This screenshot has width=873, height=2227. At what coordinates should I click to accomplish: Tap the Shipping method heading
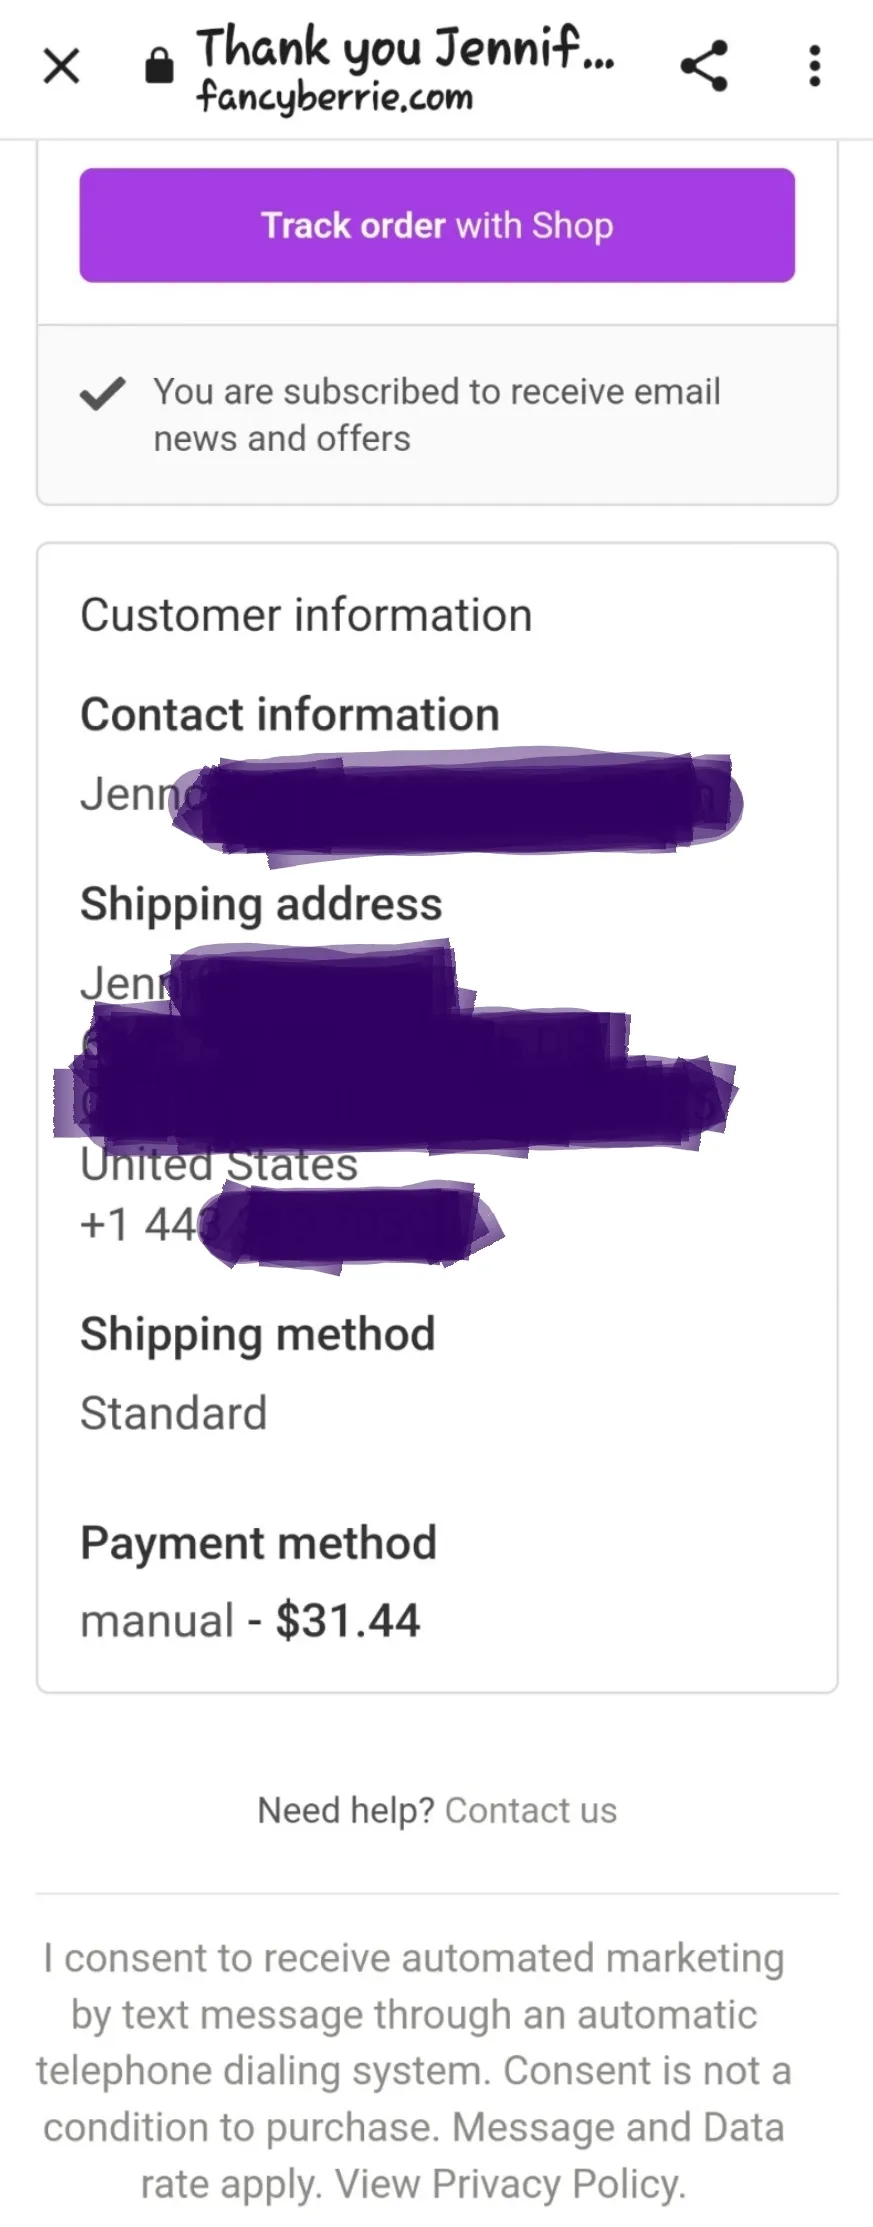tap(258, 1335)
